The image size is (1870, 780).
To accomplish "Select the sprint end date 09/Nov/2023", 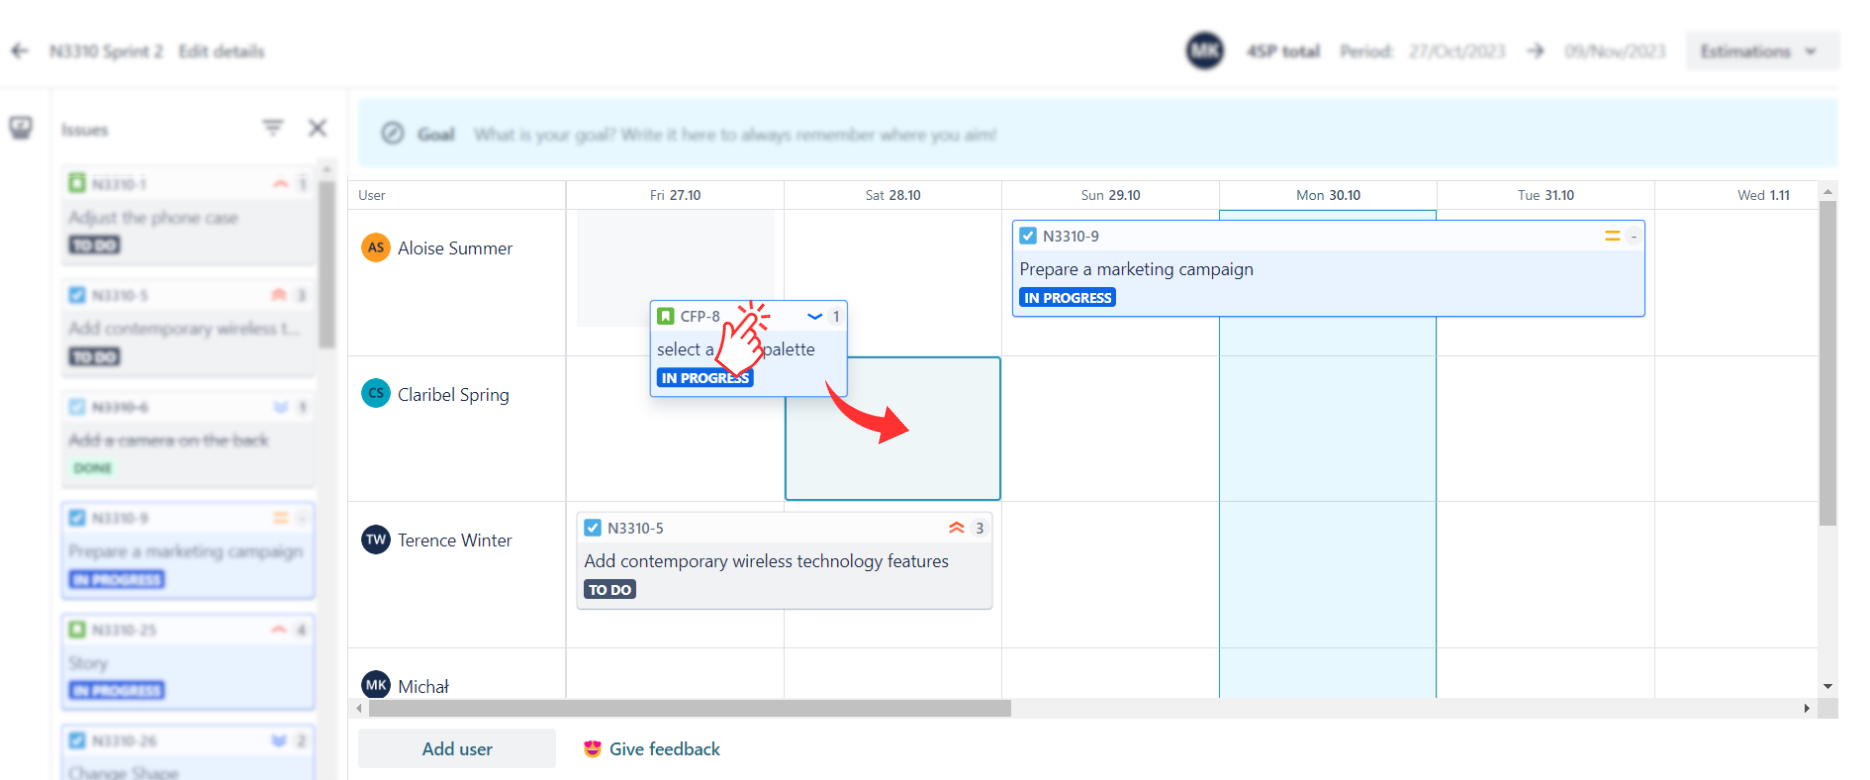I will click(1615, 51).
